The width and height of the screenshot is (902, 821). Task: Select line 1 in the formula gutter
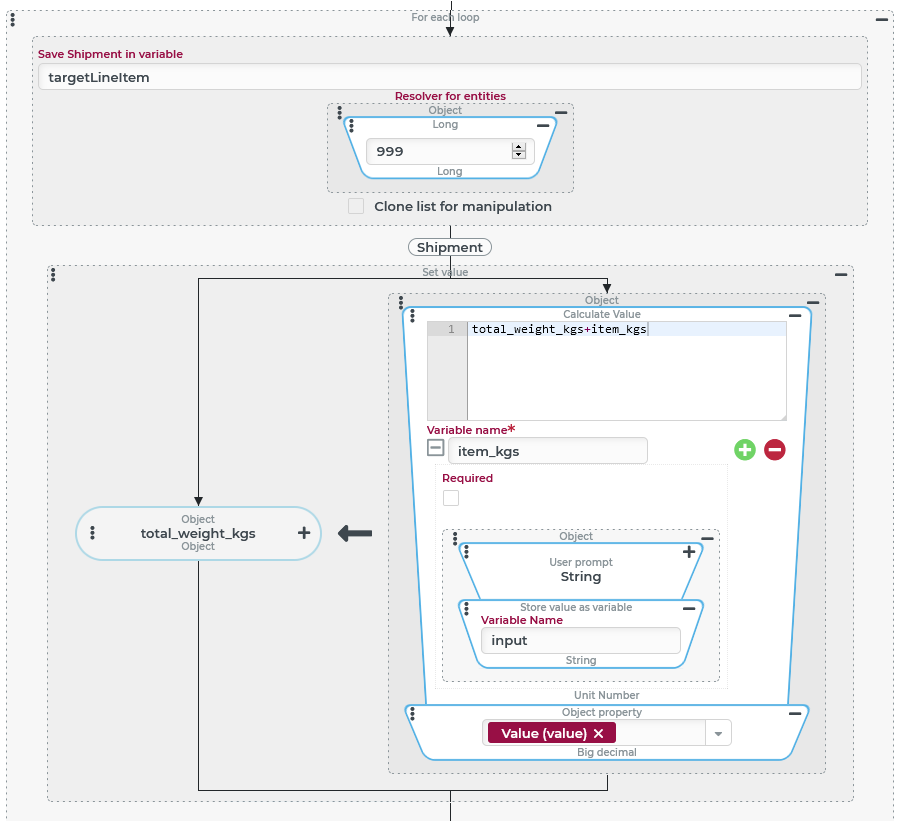(x=451, y=329)
